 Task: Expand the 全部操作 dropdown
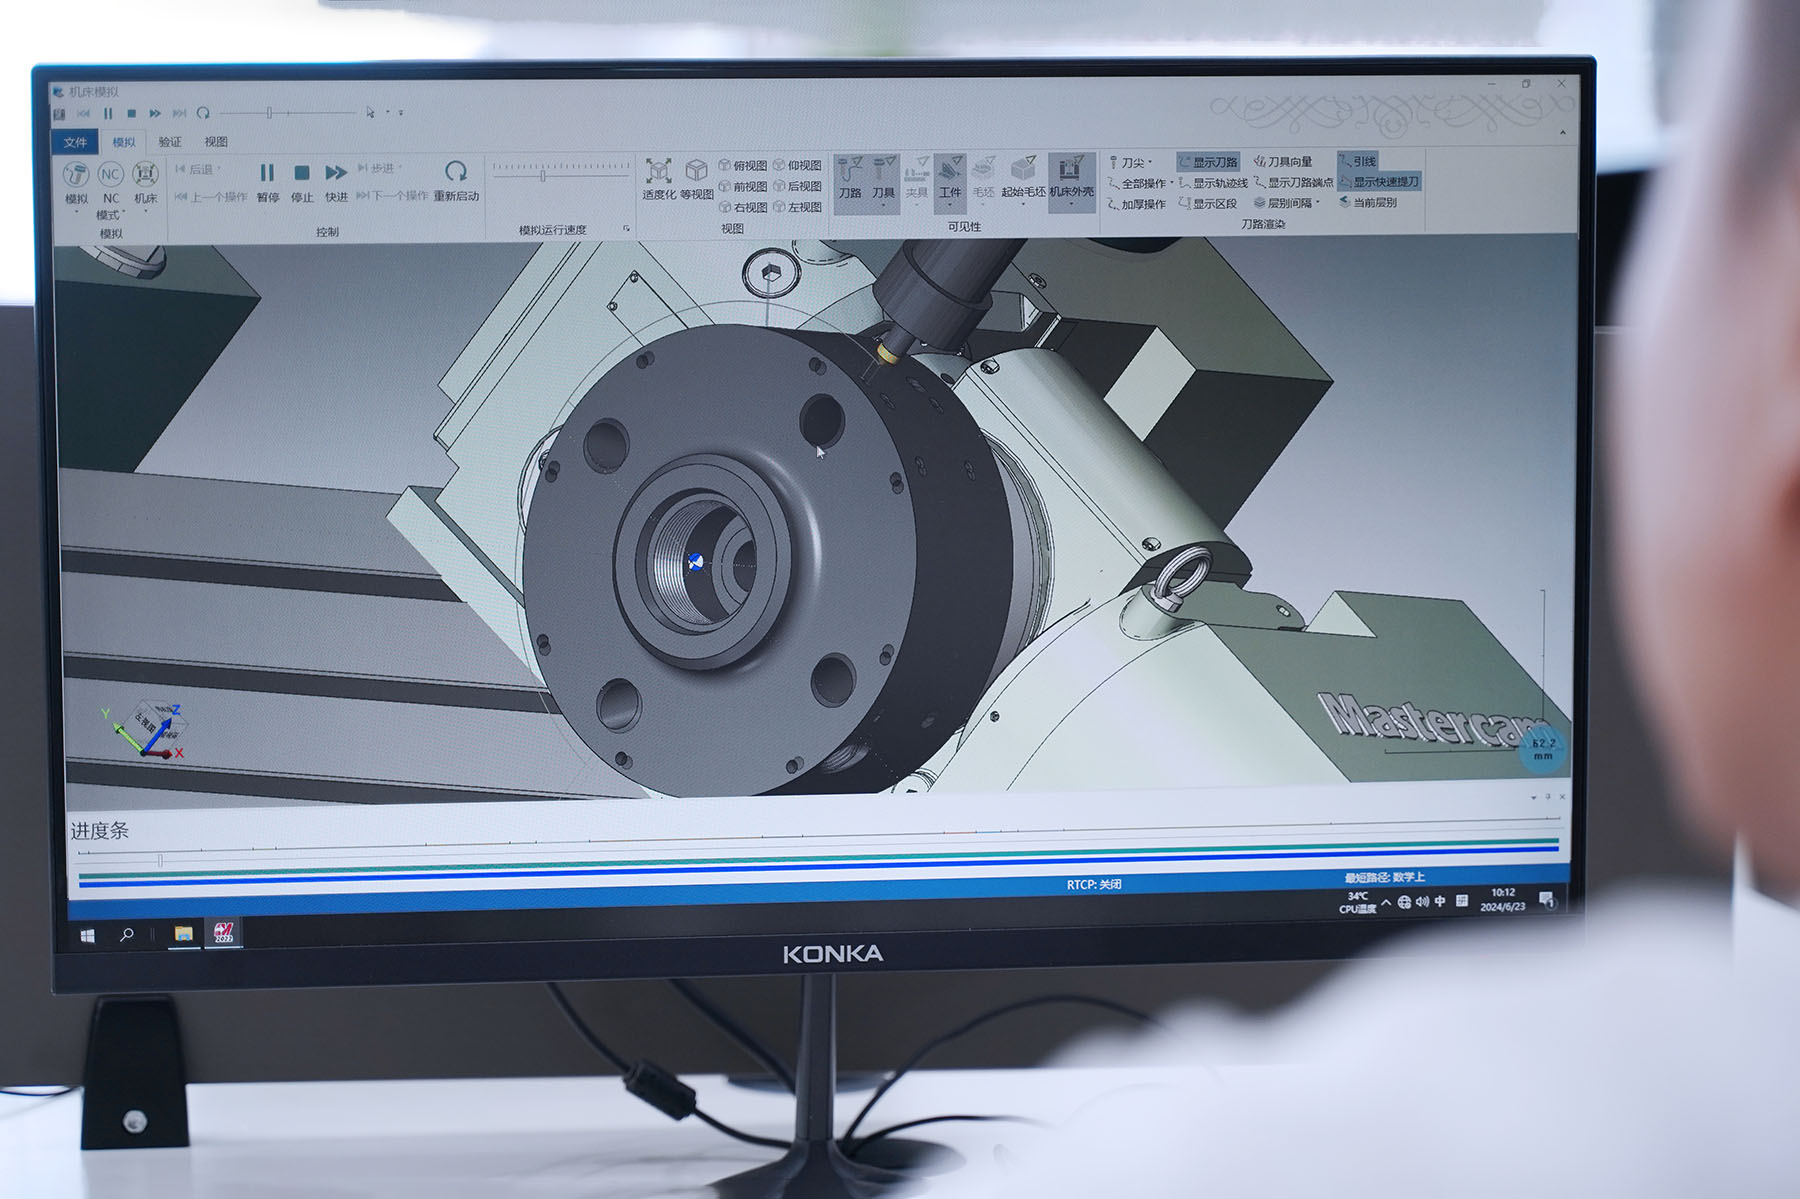pos(1142,183)
